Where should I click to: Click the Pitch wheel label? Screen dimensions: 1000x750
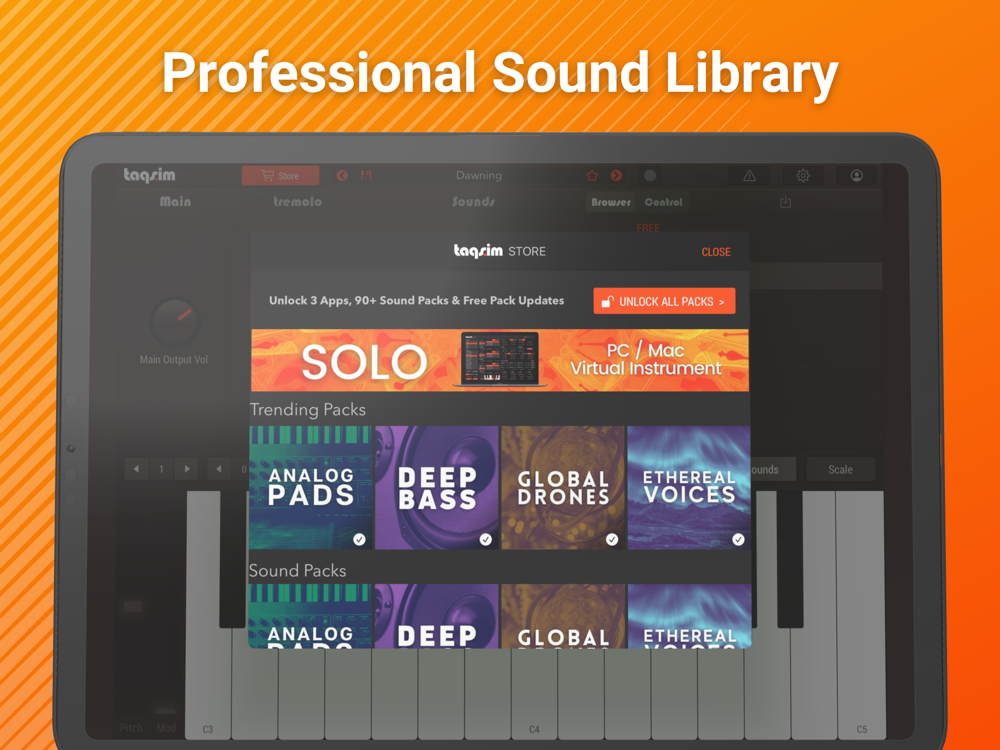tap(131, 728)
